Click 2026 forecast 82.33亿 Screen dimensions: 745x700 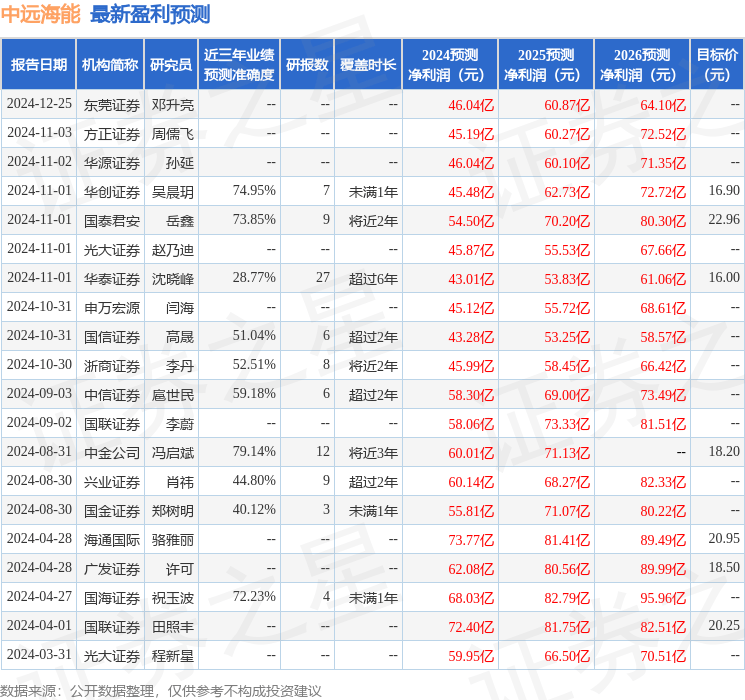pyautogui.click(x=663, y=482)
